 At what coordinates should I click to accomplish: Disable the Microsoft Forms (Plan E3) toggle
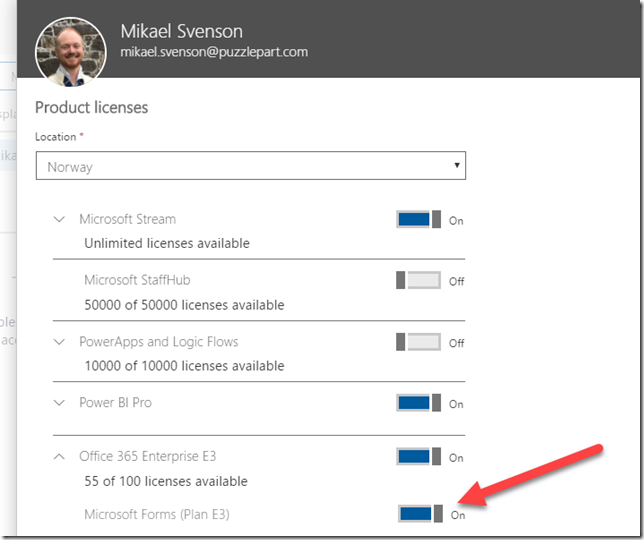421,514
